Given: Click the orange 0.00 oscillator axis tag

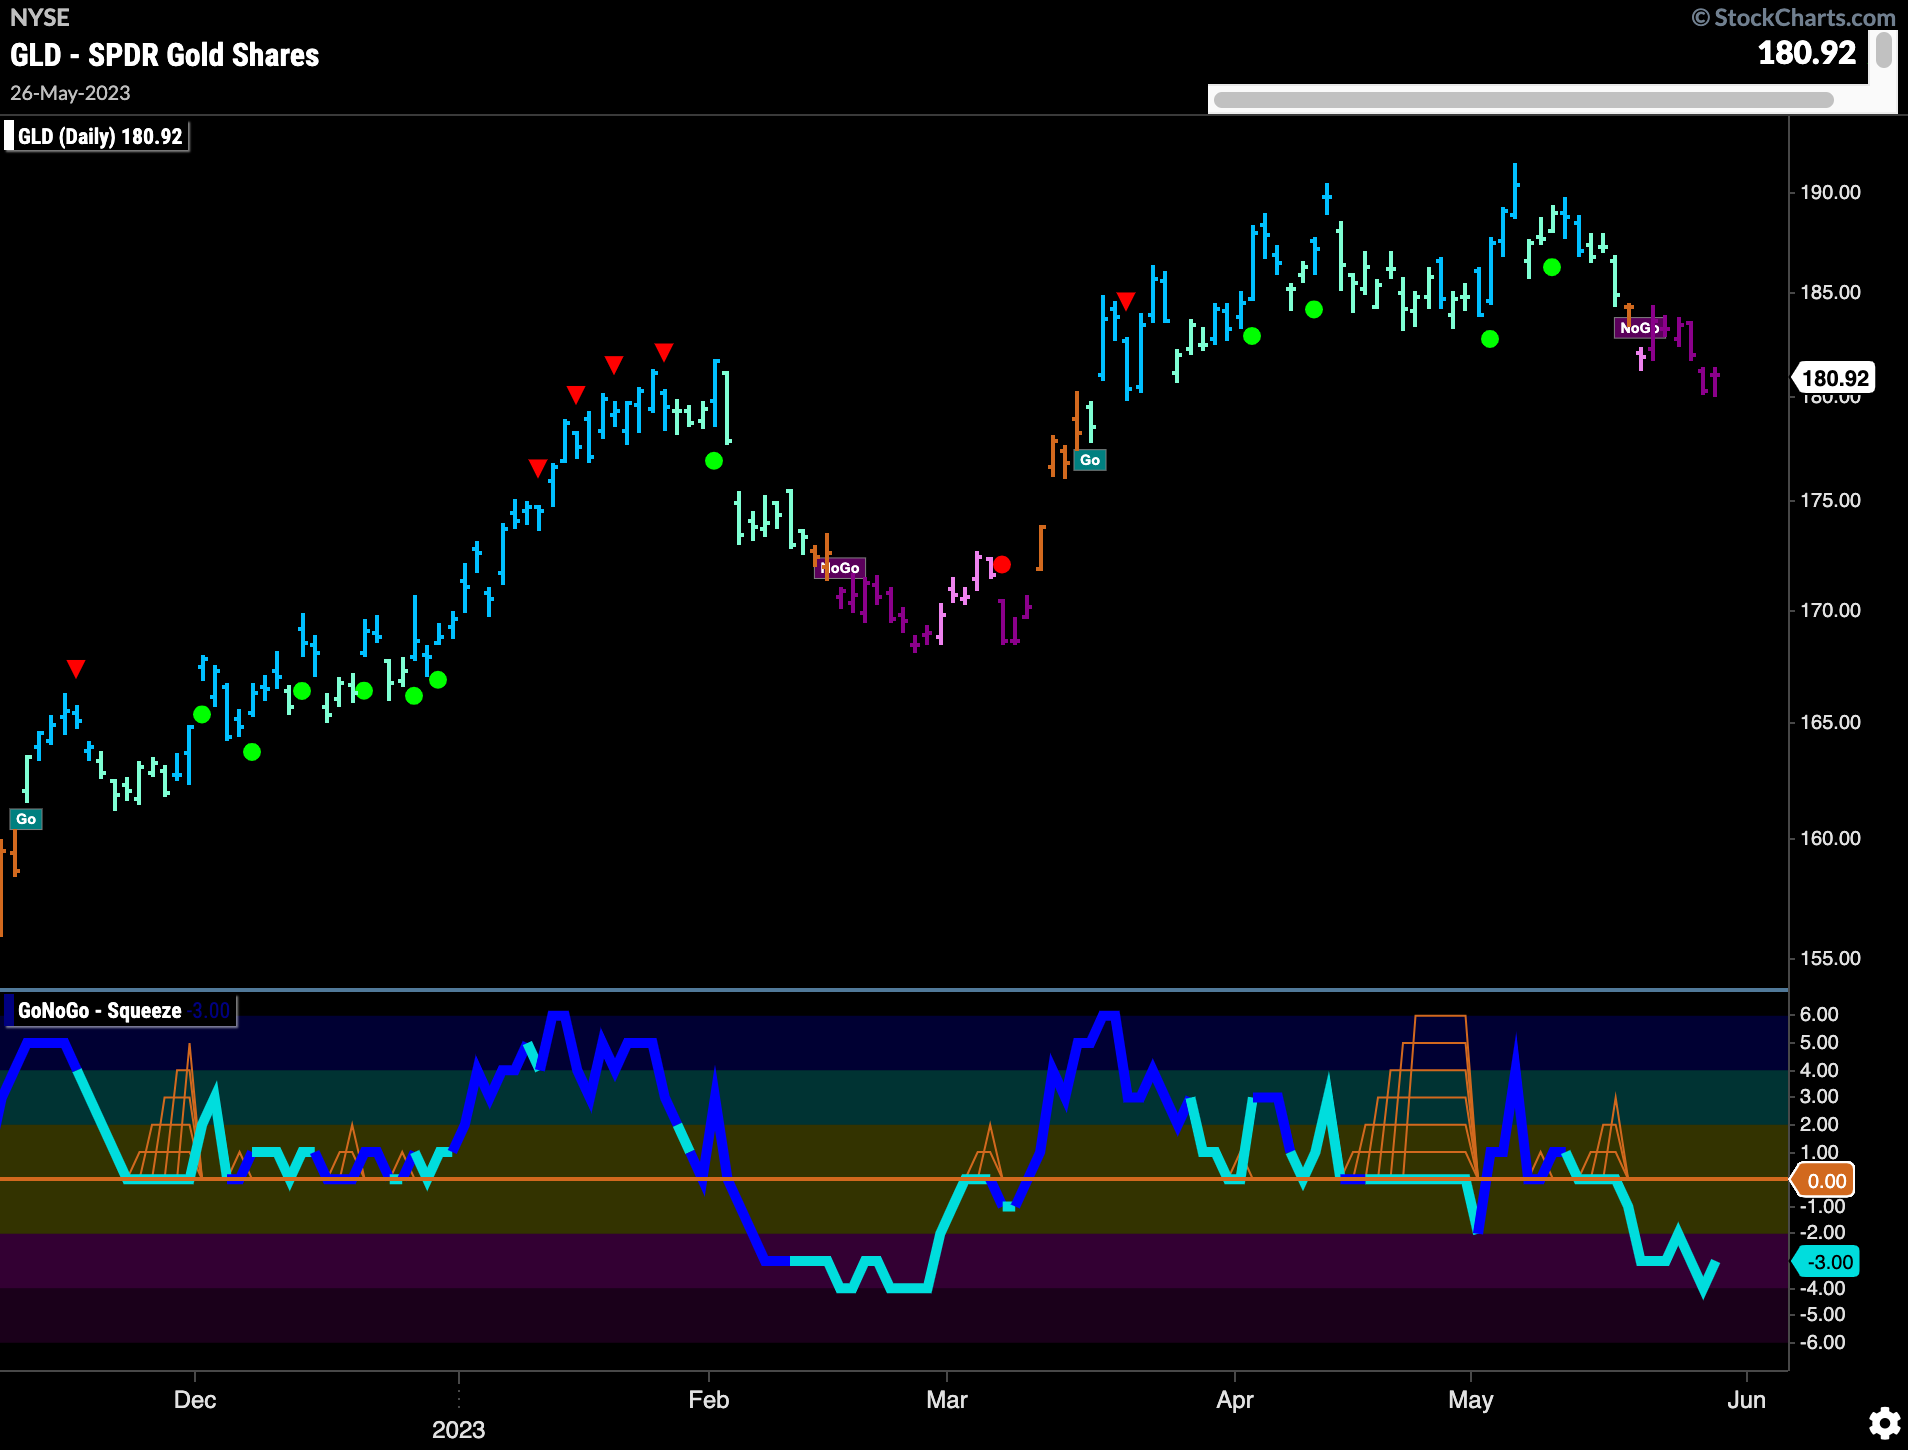Looking at the screenshot, I should (x=1825, y=1180).
